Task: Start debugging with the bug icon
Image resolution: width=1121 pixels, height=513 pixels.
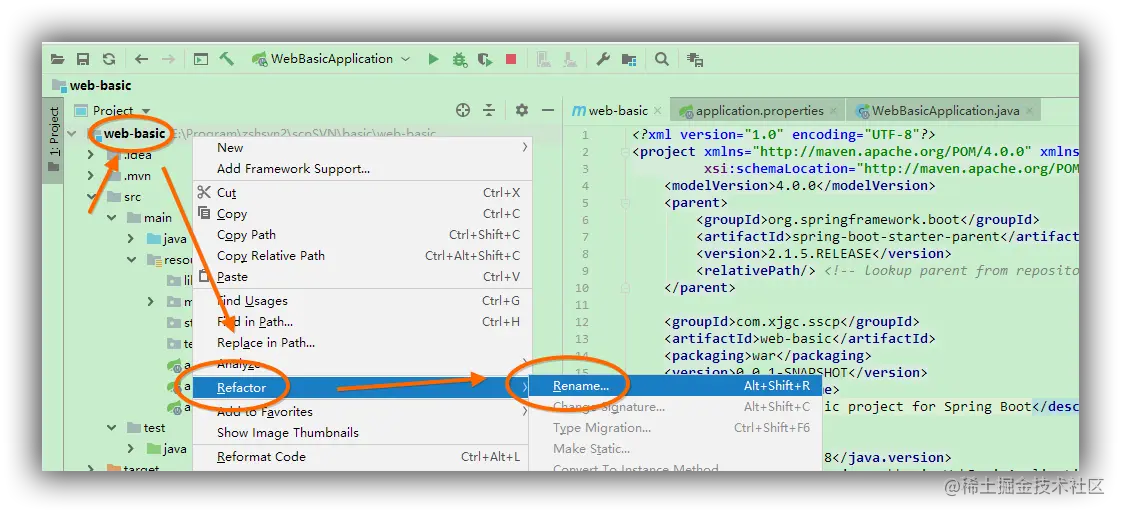Action: coord(460,59)
